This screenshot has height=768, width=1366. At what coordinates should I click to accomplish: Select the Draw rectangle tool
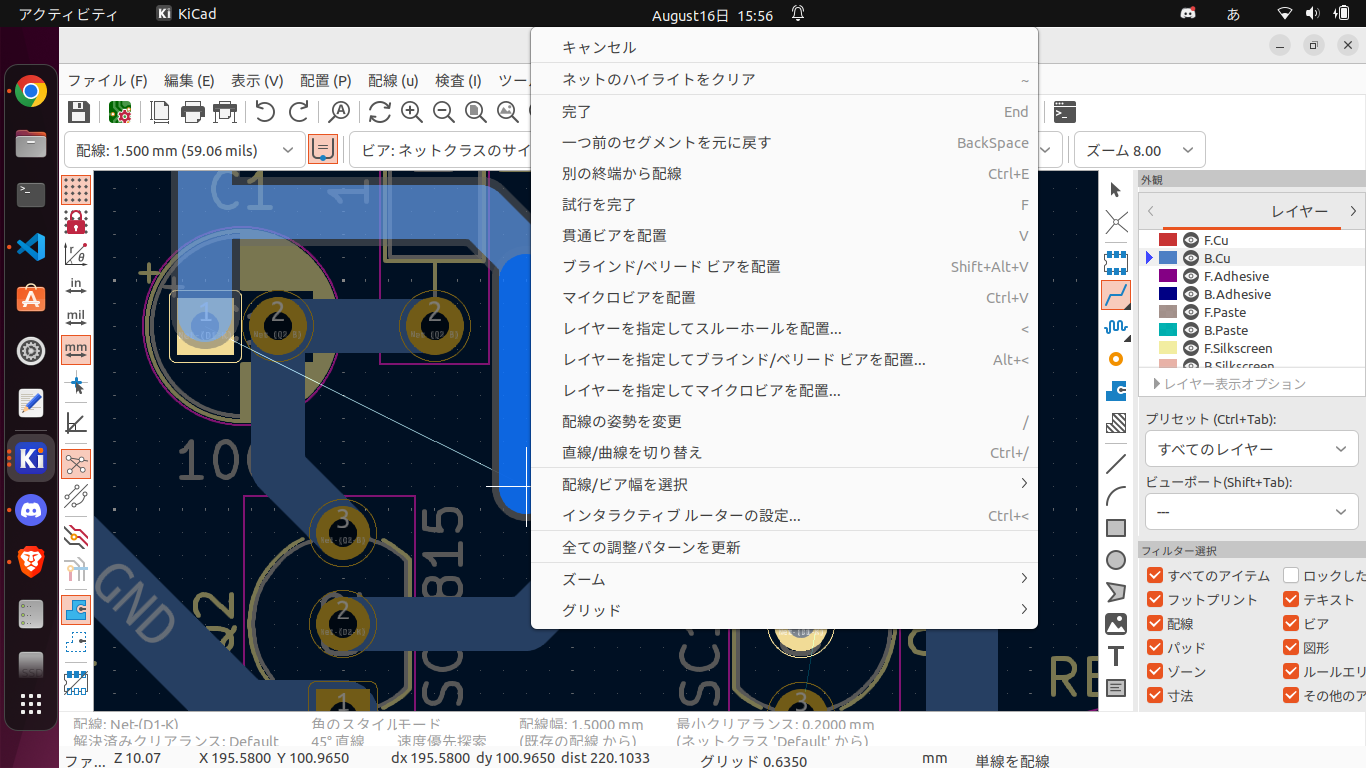coord(1116,528)
